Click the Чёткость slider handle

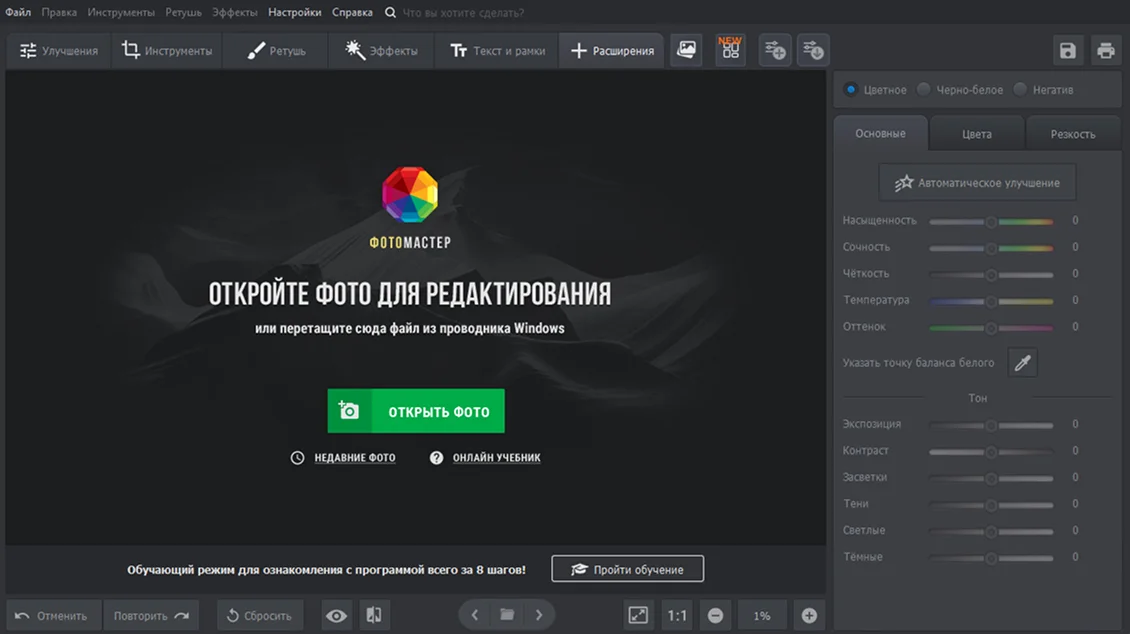pyautogui.click(x=991, y=275)
